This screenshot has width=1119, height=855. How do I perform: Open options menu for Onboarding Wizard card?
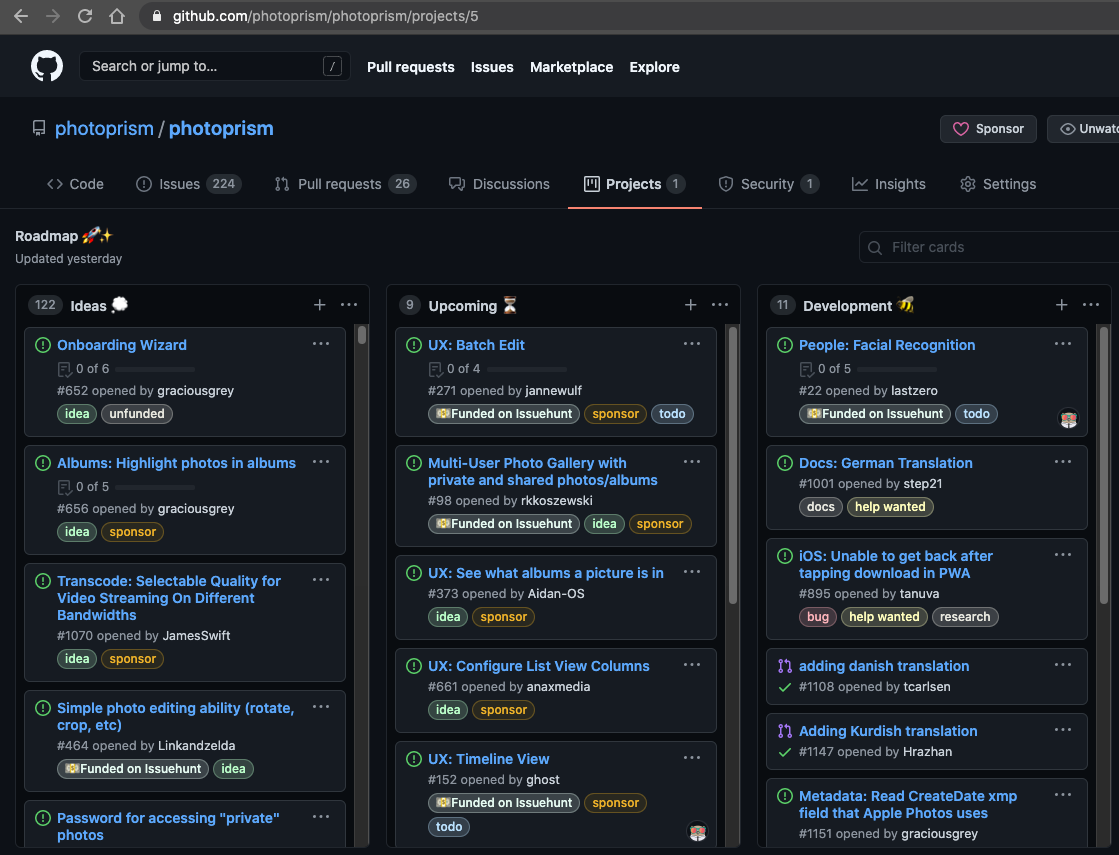click(321, 344)
